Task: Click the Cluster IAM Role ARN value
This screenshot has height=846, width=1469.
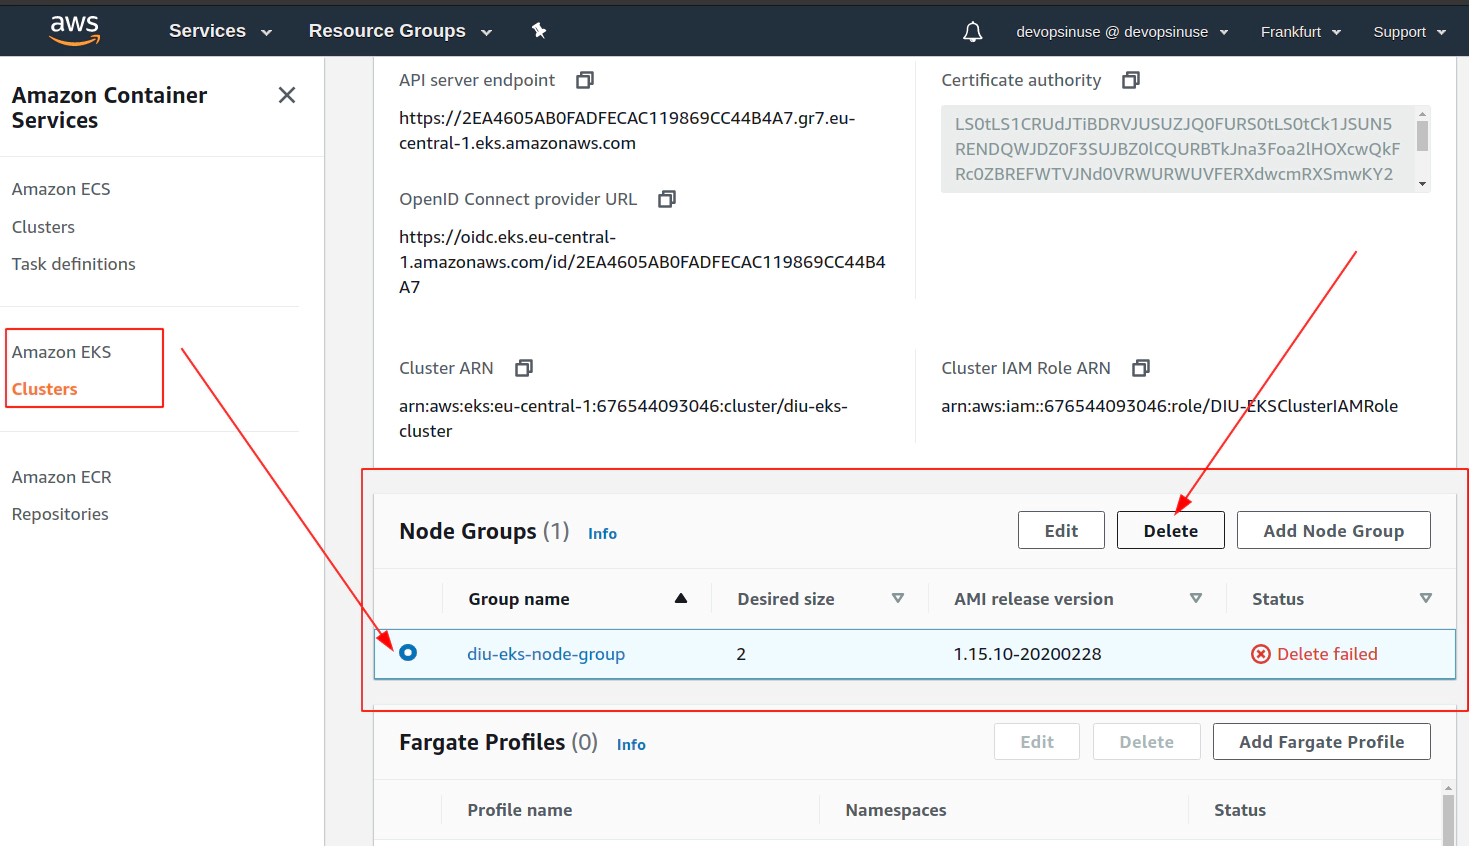Action: (x=1170, y=406)
